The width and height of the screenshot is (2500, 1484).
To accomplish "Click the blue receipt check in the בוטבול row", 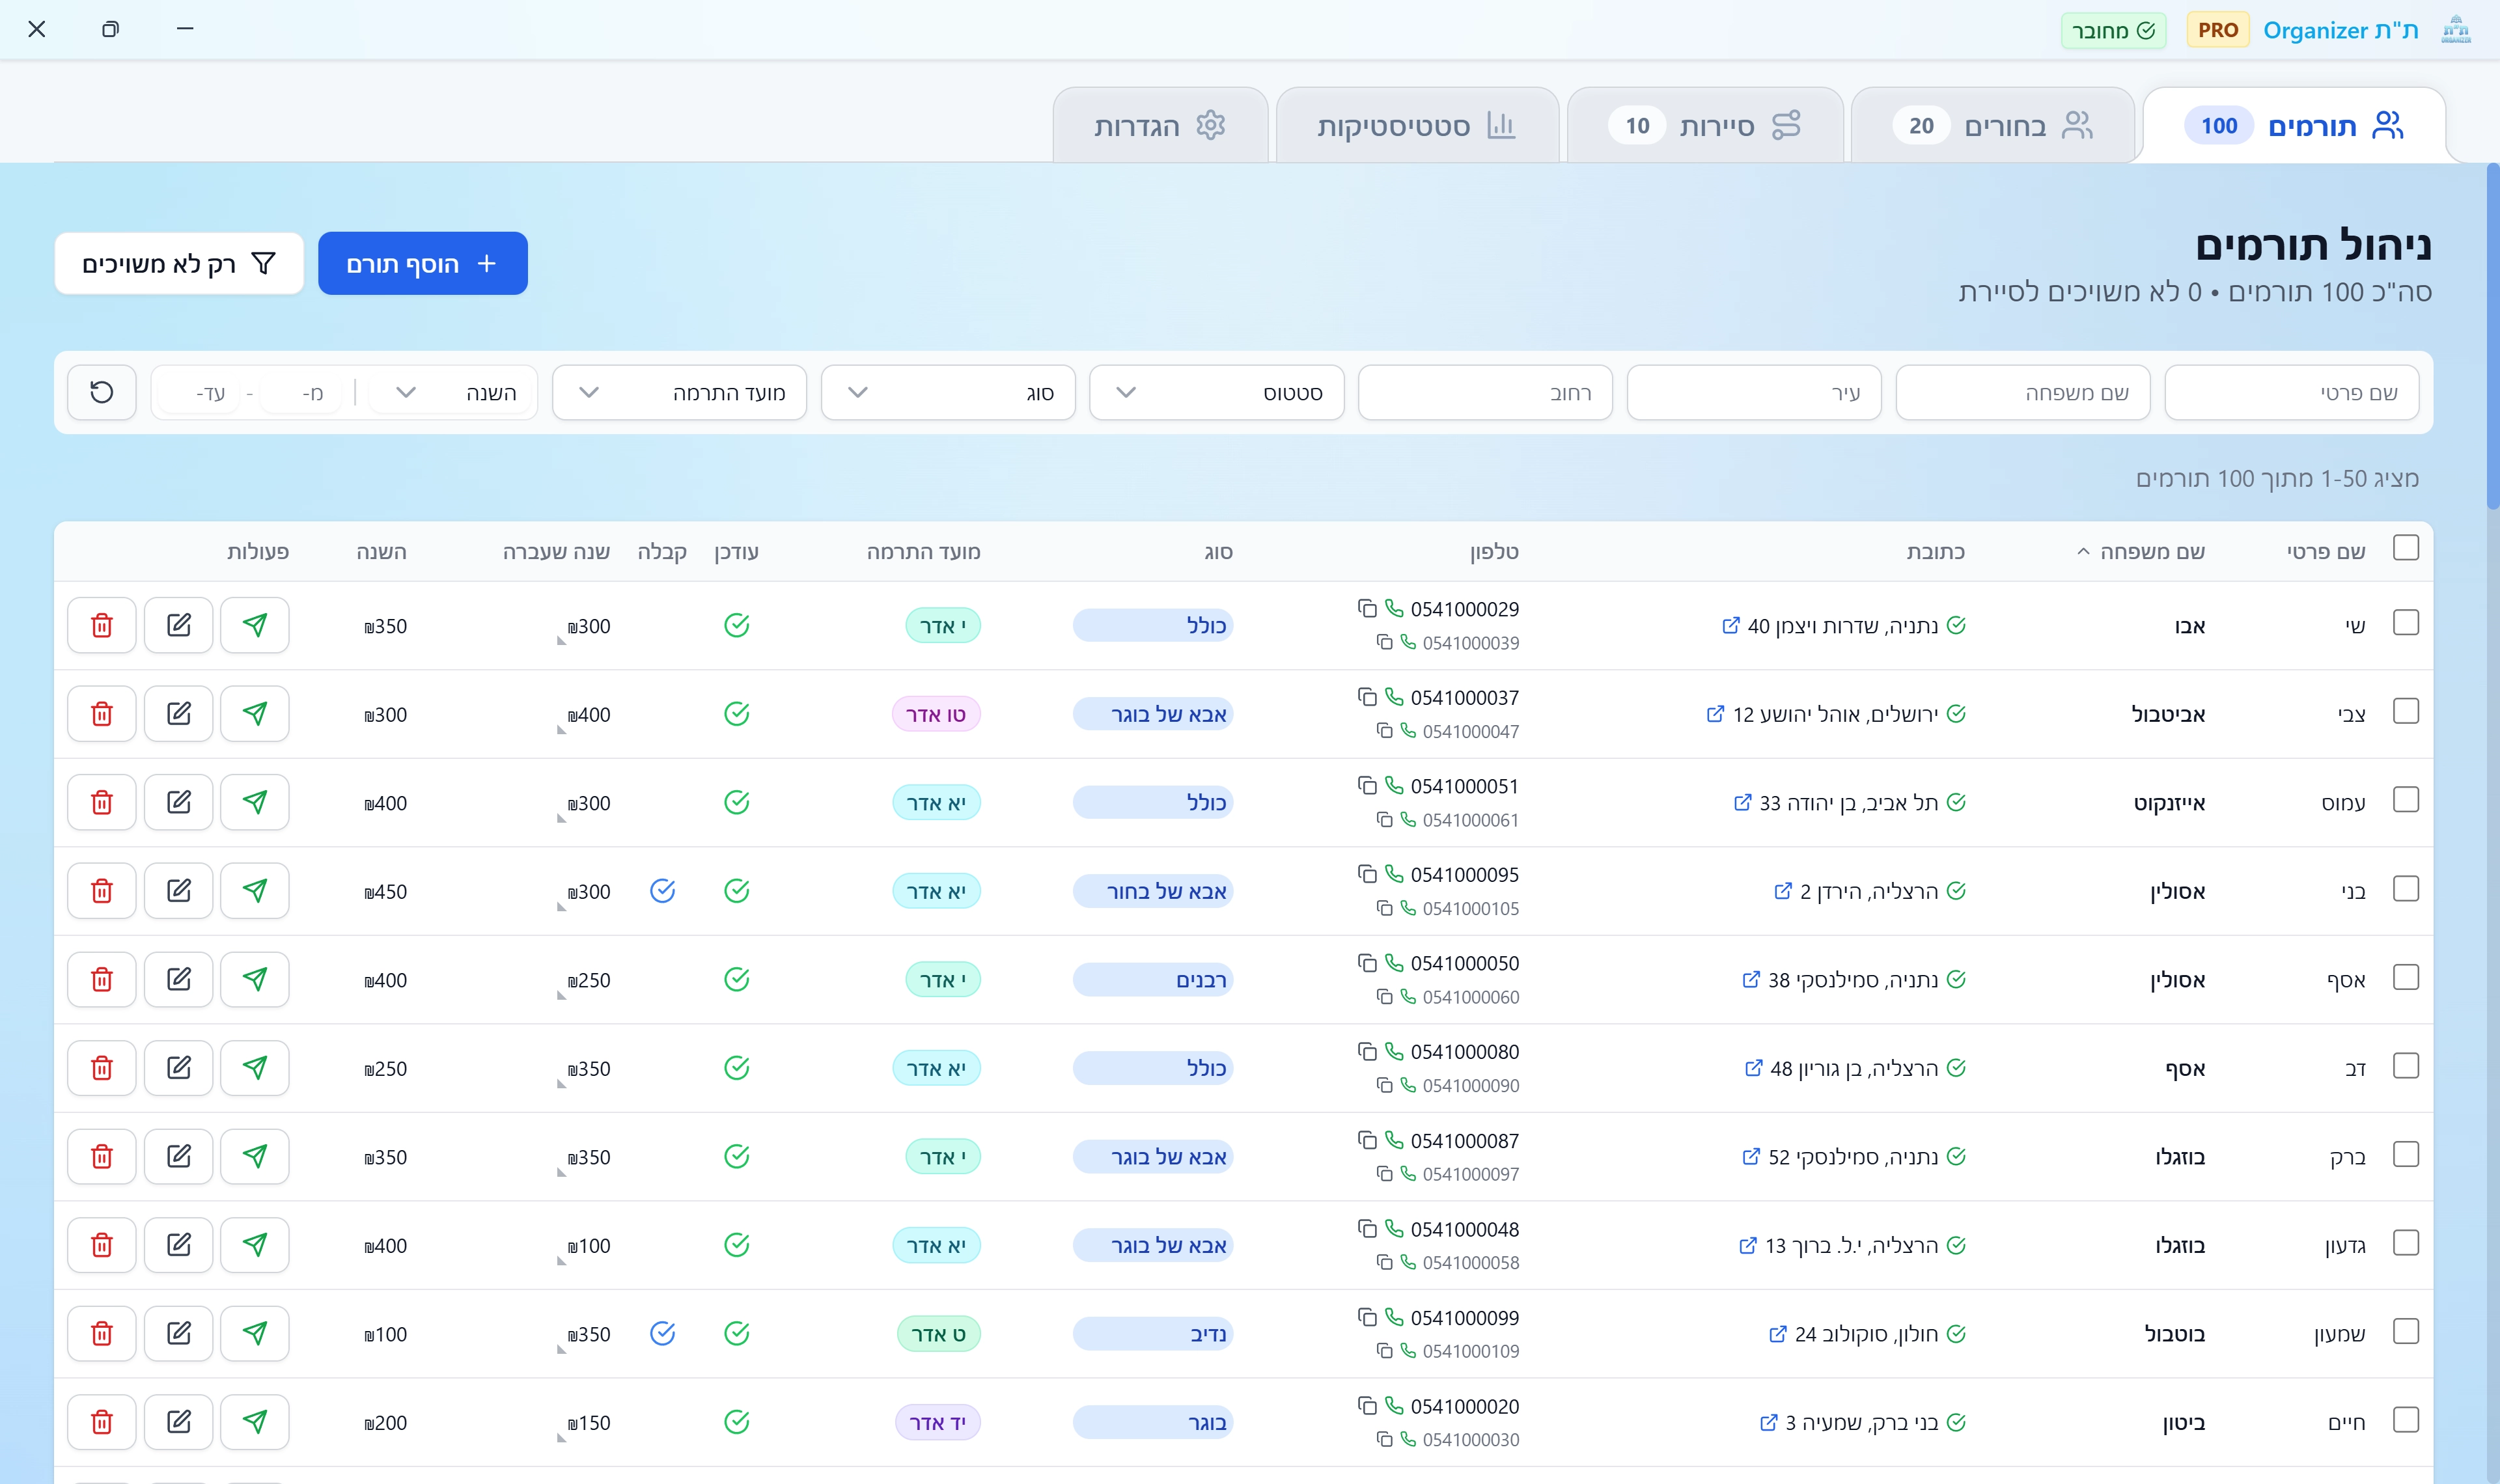I will coord(662,1333).
